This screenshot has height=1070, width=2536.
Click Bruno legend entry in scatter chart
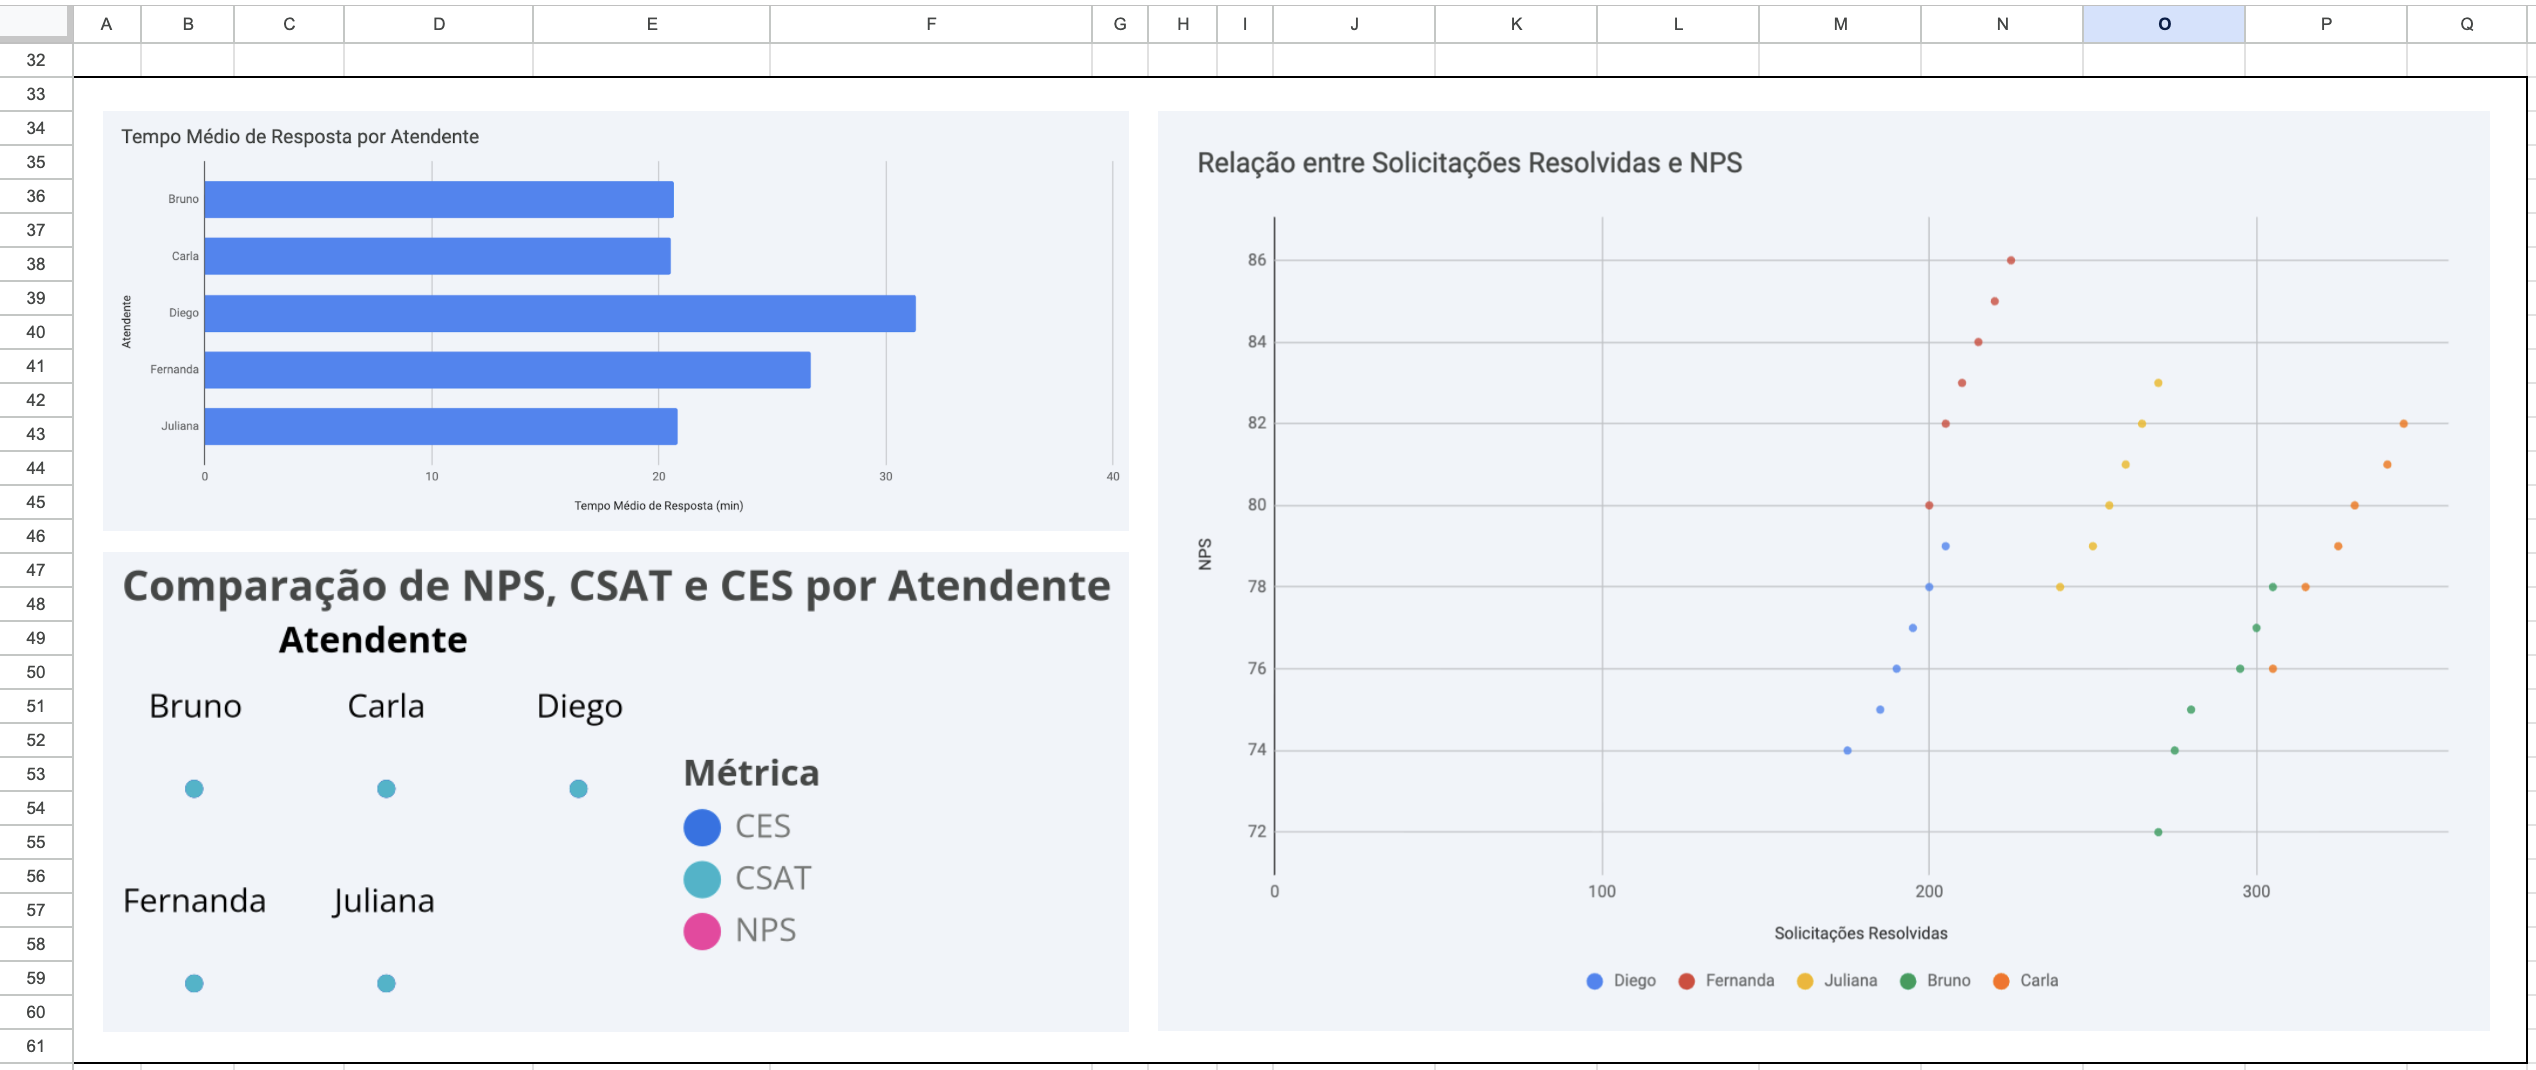[1935, 981]
